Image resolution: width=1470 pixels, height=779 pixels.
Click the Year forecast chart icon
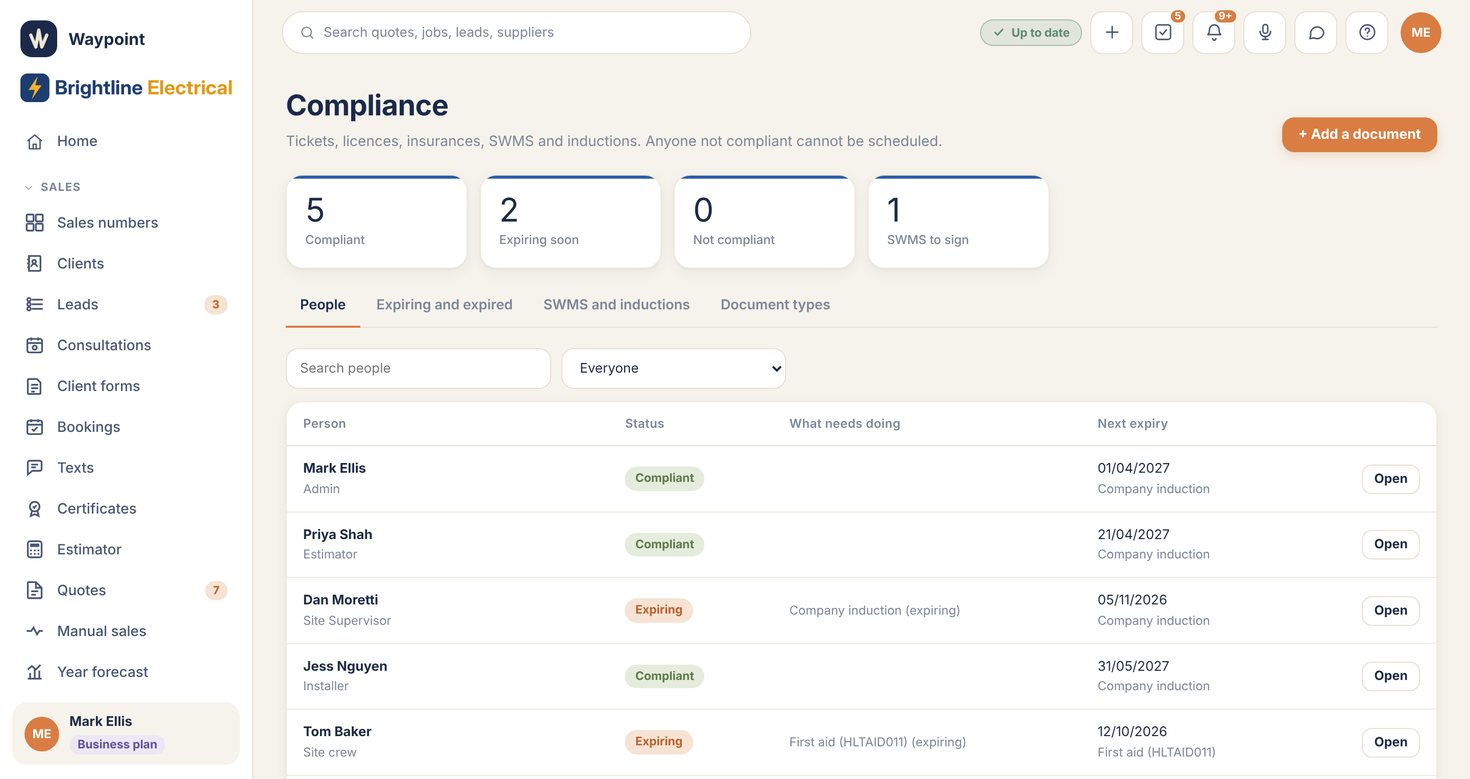click(35, 672)
